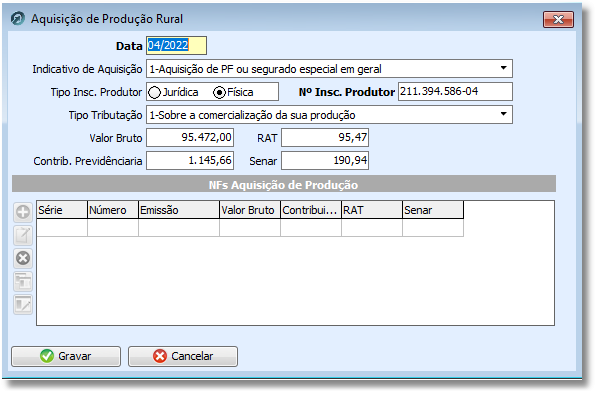
Task: Click the Nº Insc. Produtor field
Action: pos(455,92)
